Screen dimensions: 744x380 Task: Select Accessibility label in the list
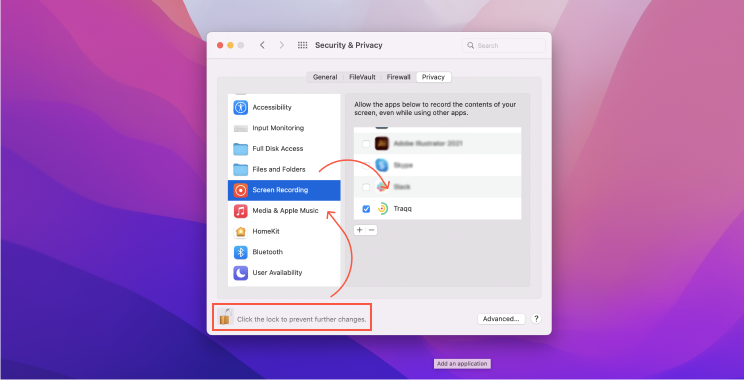(272, 107)
